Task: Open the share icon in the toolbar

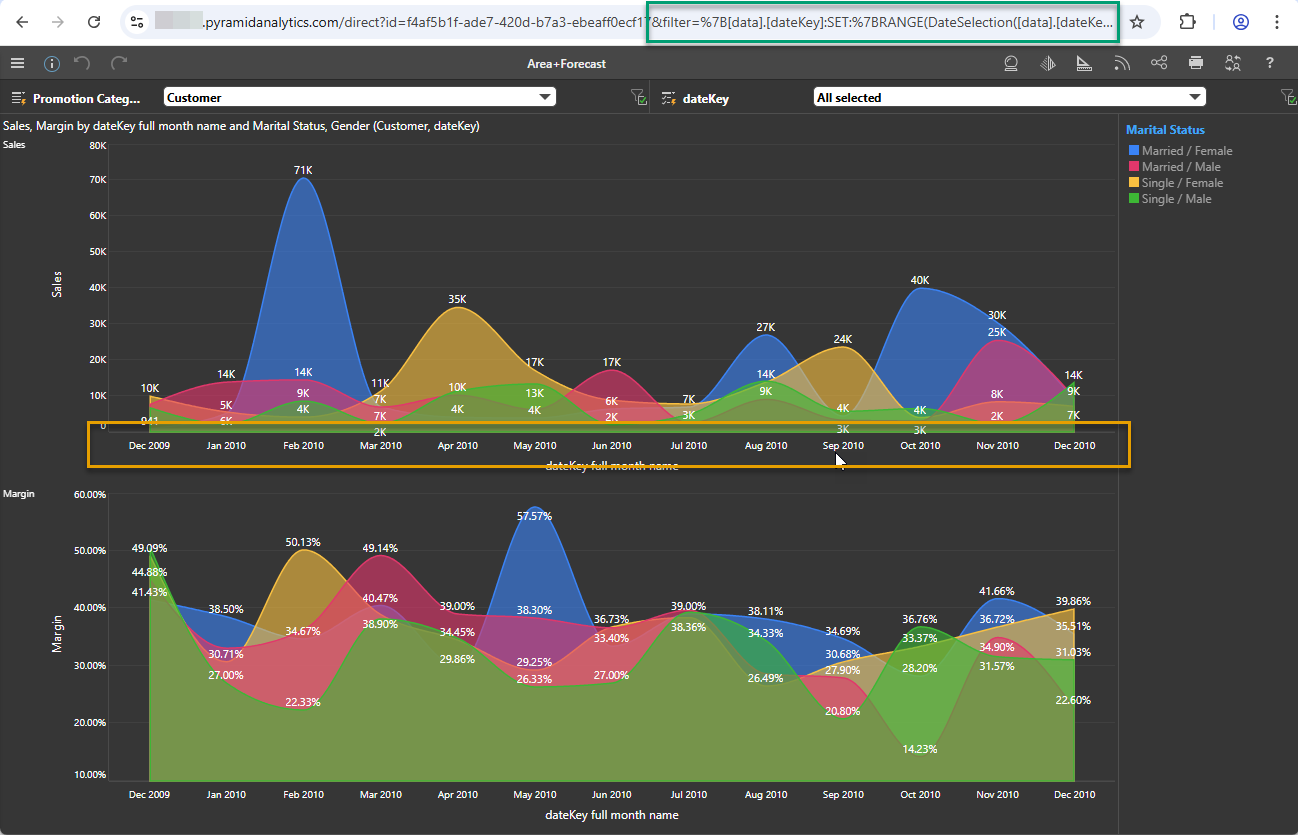Action: click(1159, 63)
